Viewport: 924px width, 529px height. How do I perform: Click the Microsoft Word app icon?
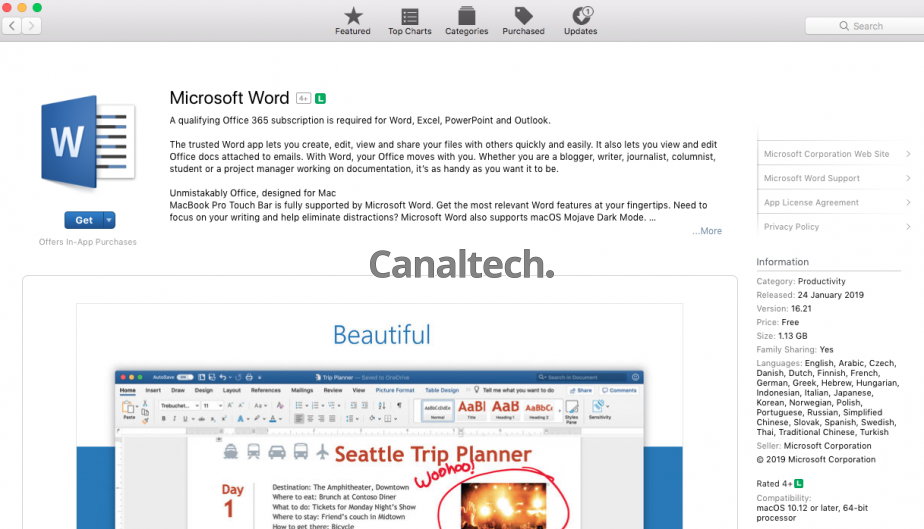(x=88, y=142)
